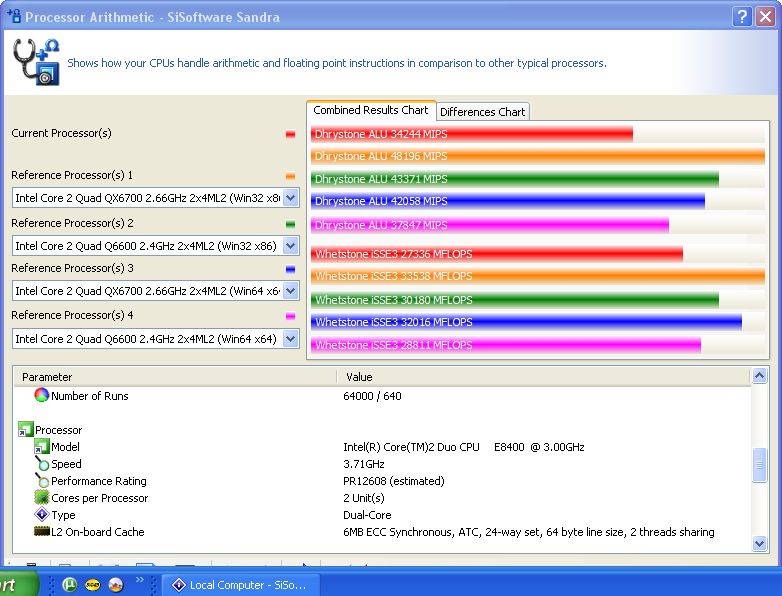Click the 64000 / 640 value
This screenshot has width=782, height=596.
[x=372, y=396]
